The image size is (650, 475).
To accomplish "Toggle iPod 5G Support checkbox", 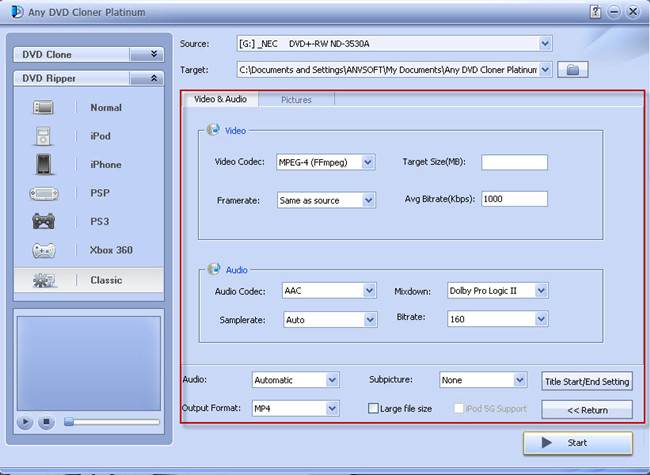I will pos(458,408).
